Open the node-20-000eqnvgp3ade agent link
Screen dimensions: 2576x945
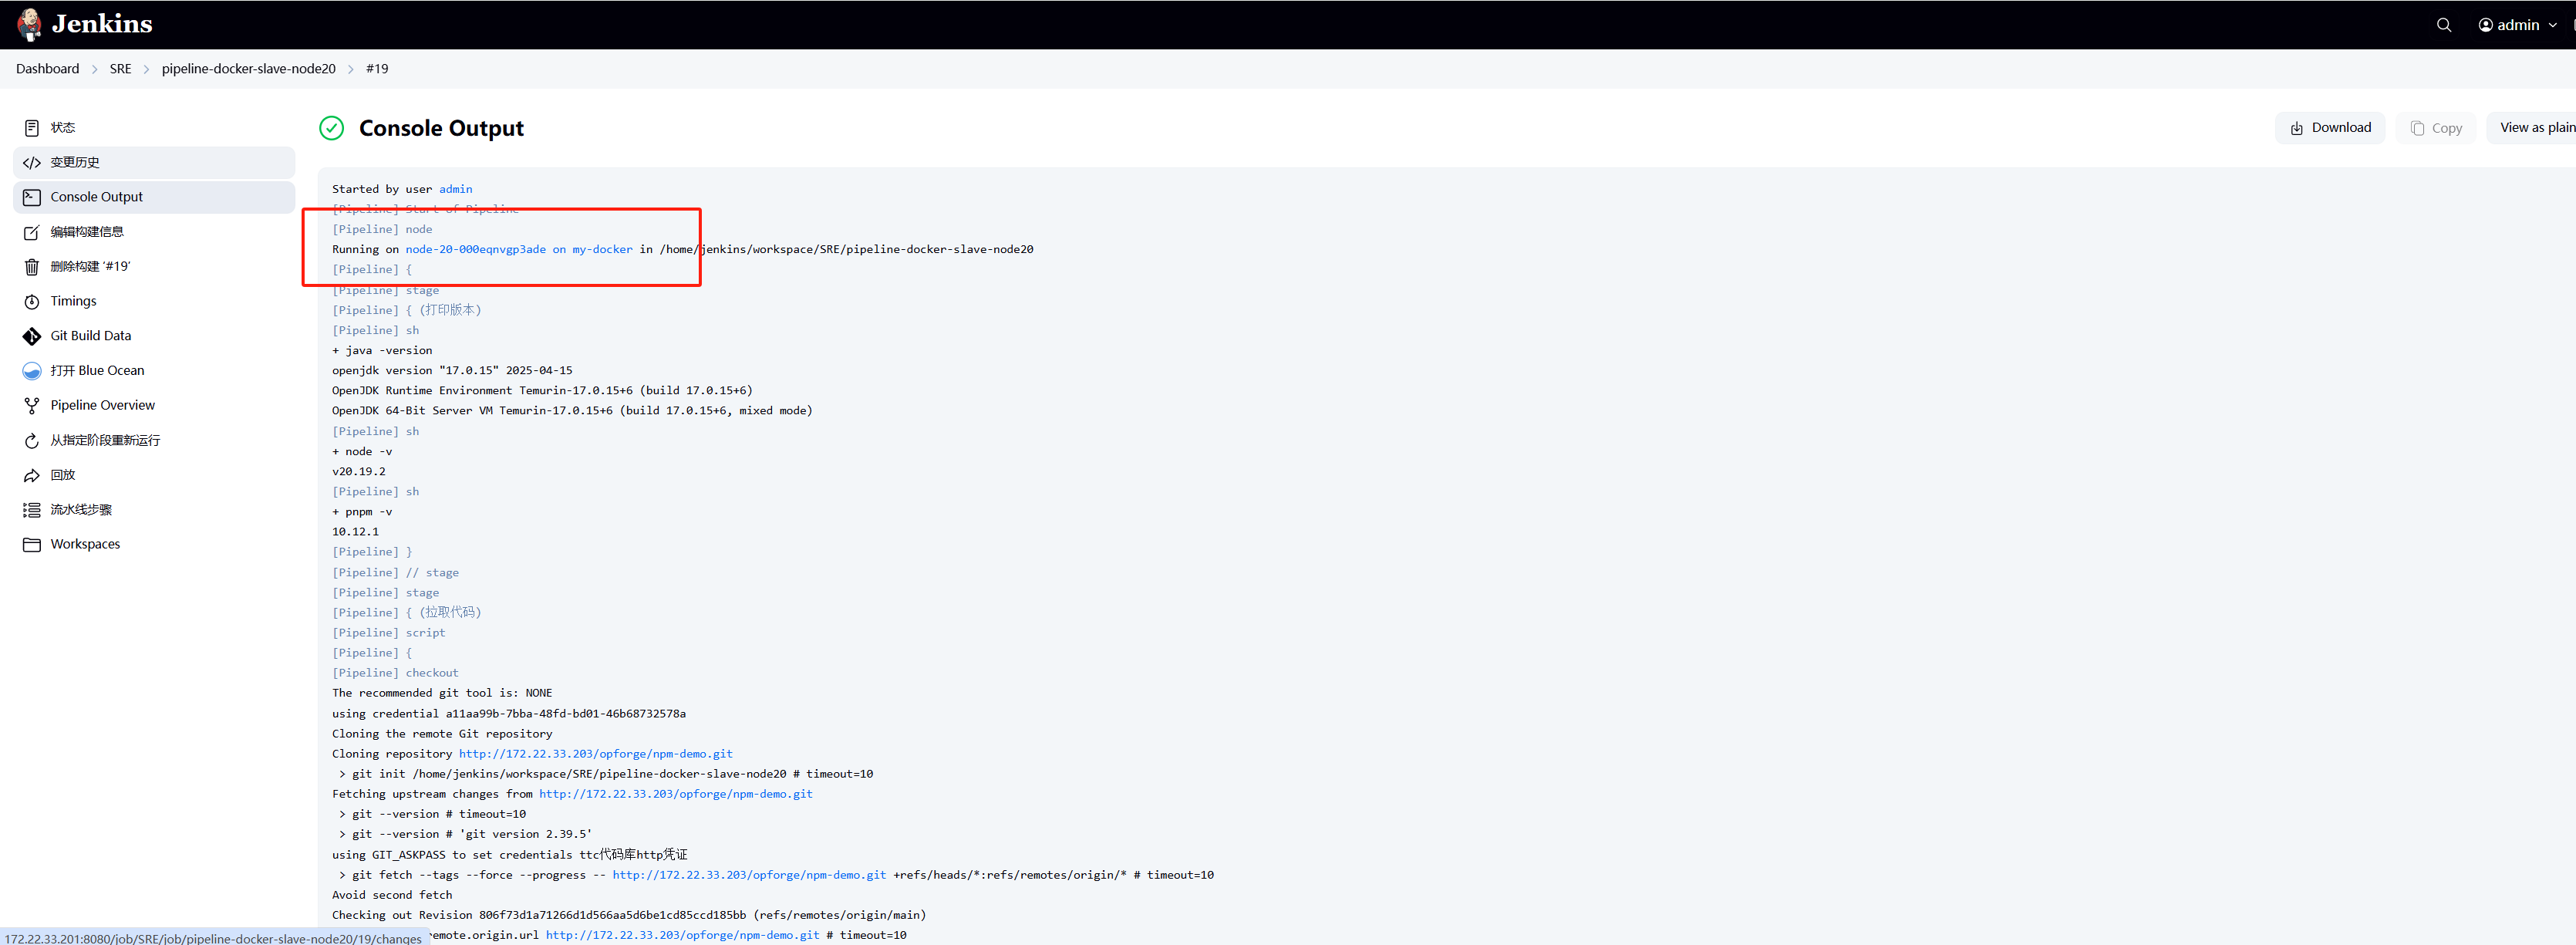tap(475, 249)
